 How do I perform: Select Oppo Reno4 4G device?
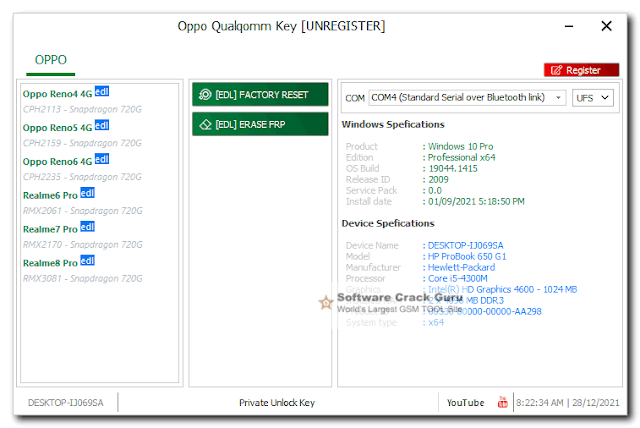[x=58, y=94]
